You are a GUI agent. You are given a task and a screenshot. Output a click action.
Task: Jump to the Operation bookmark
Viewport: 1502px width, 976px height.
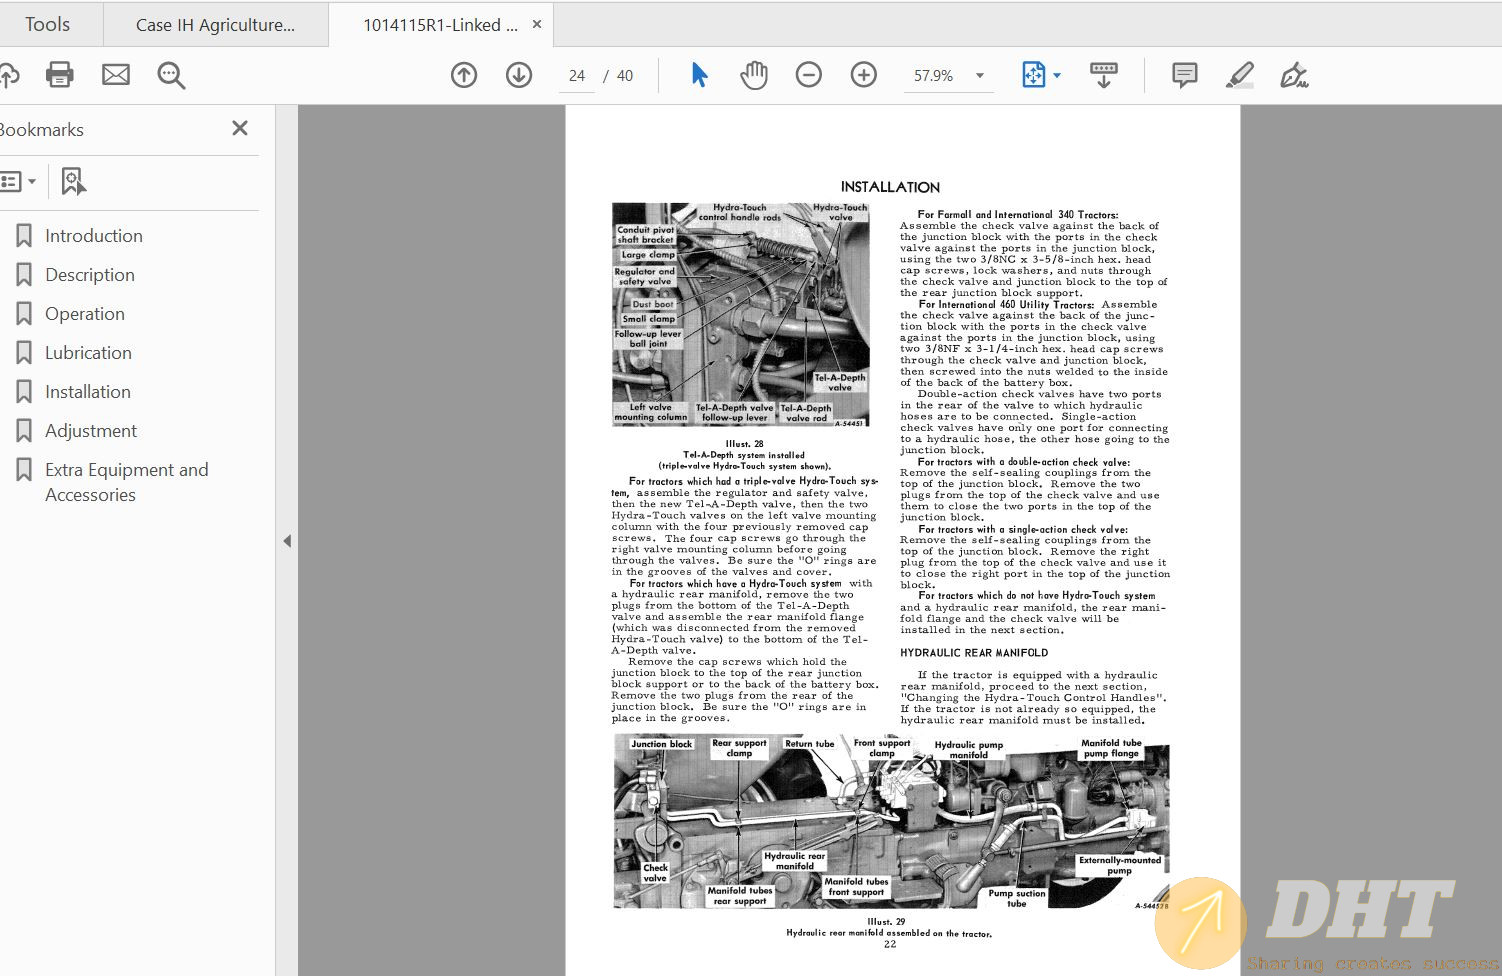(x=85, y=314)
